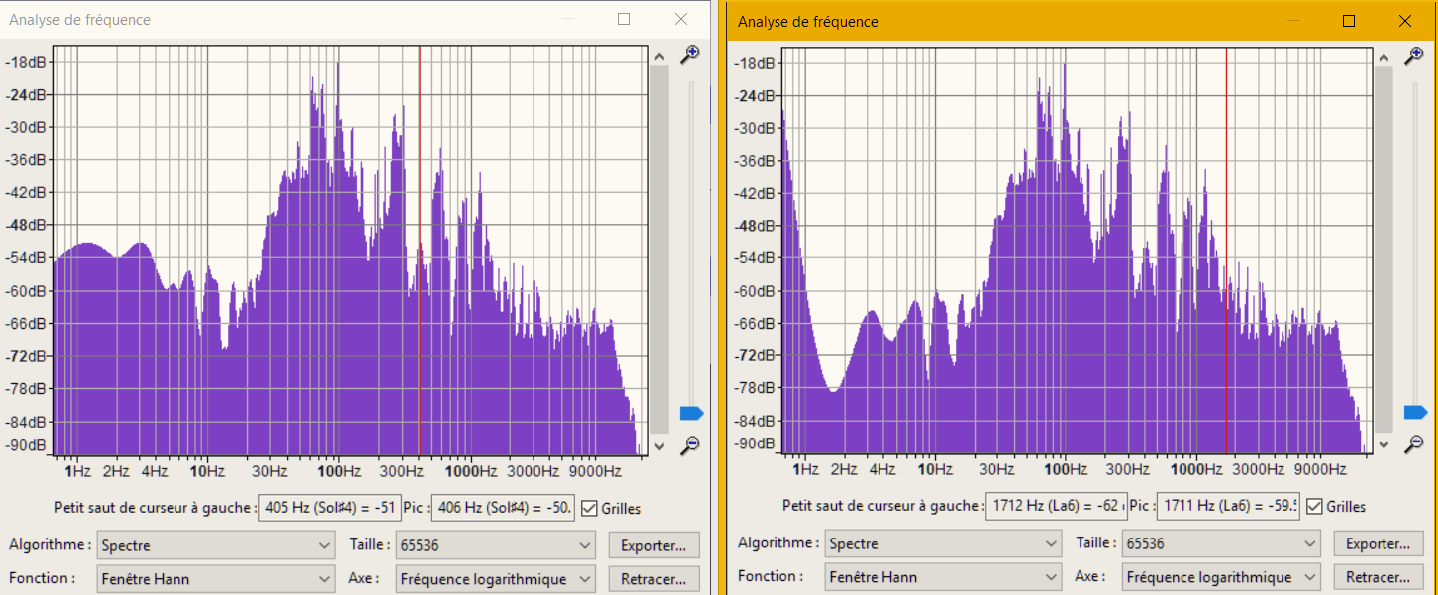Click the blue zoom slider handle, right window
The height and width of the screenshot is (595, 1438).
(1415, 412)
